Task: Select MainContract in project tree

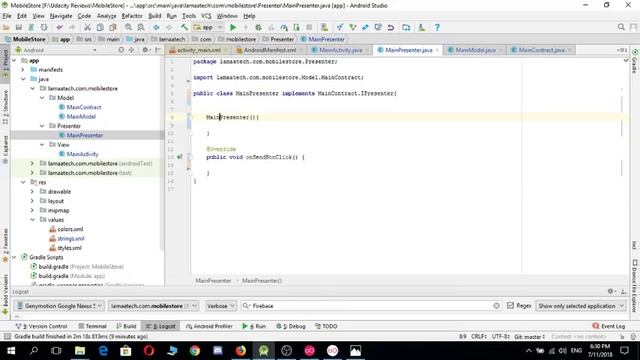Action: click(84, 107)
